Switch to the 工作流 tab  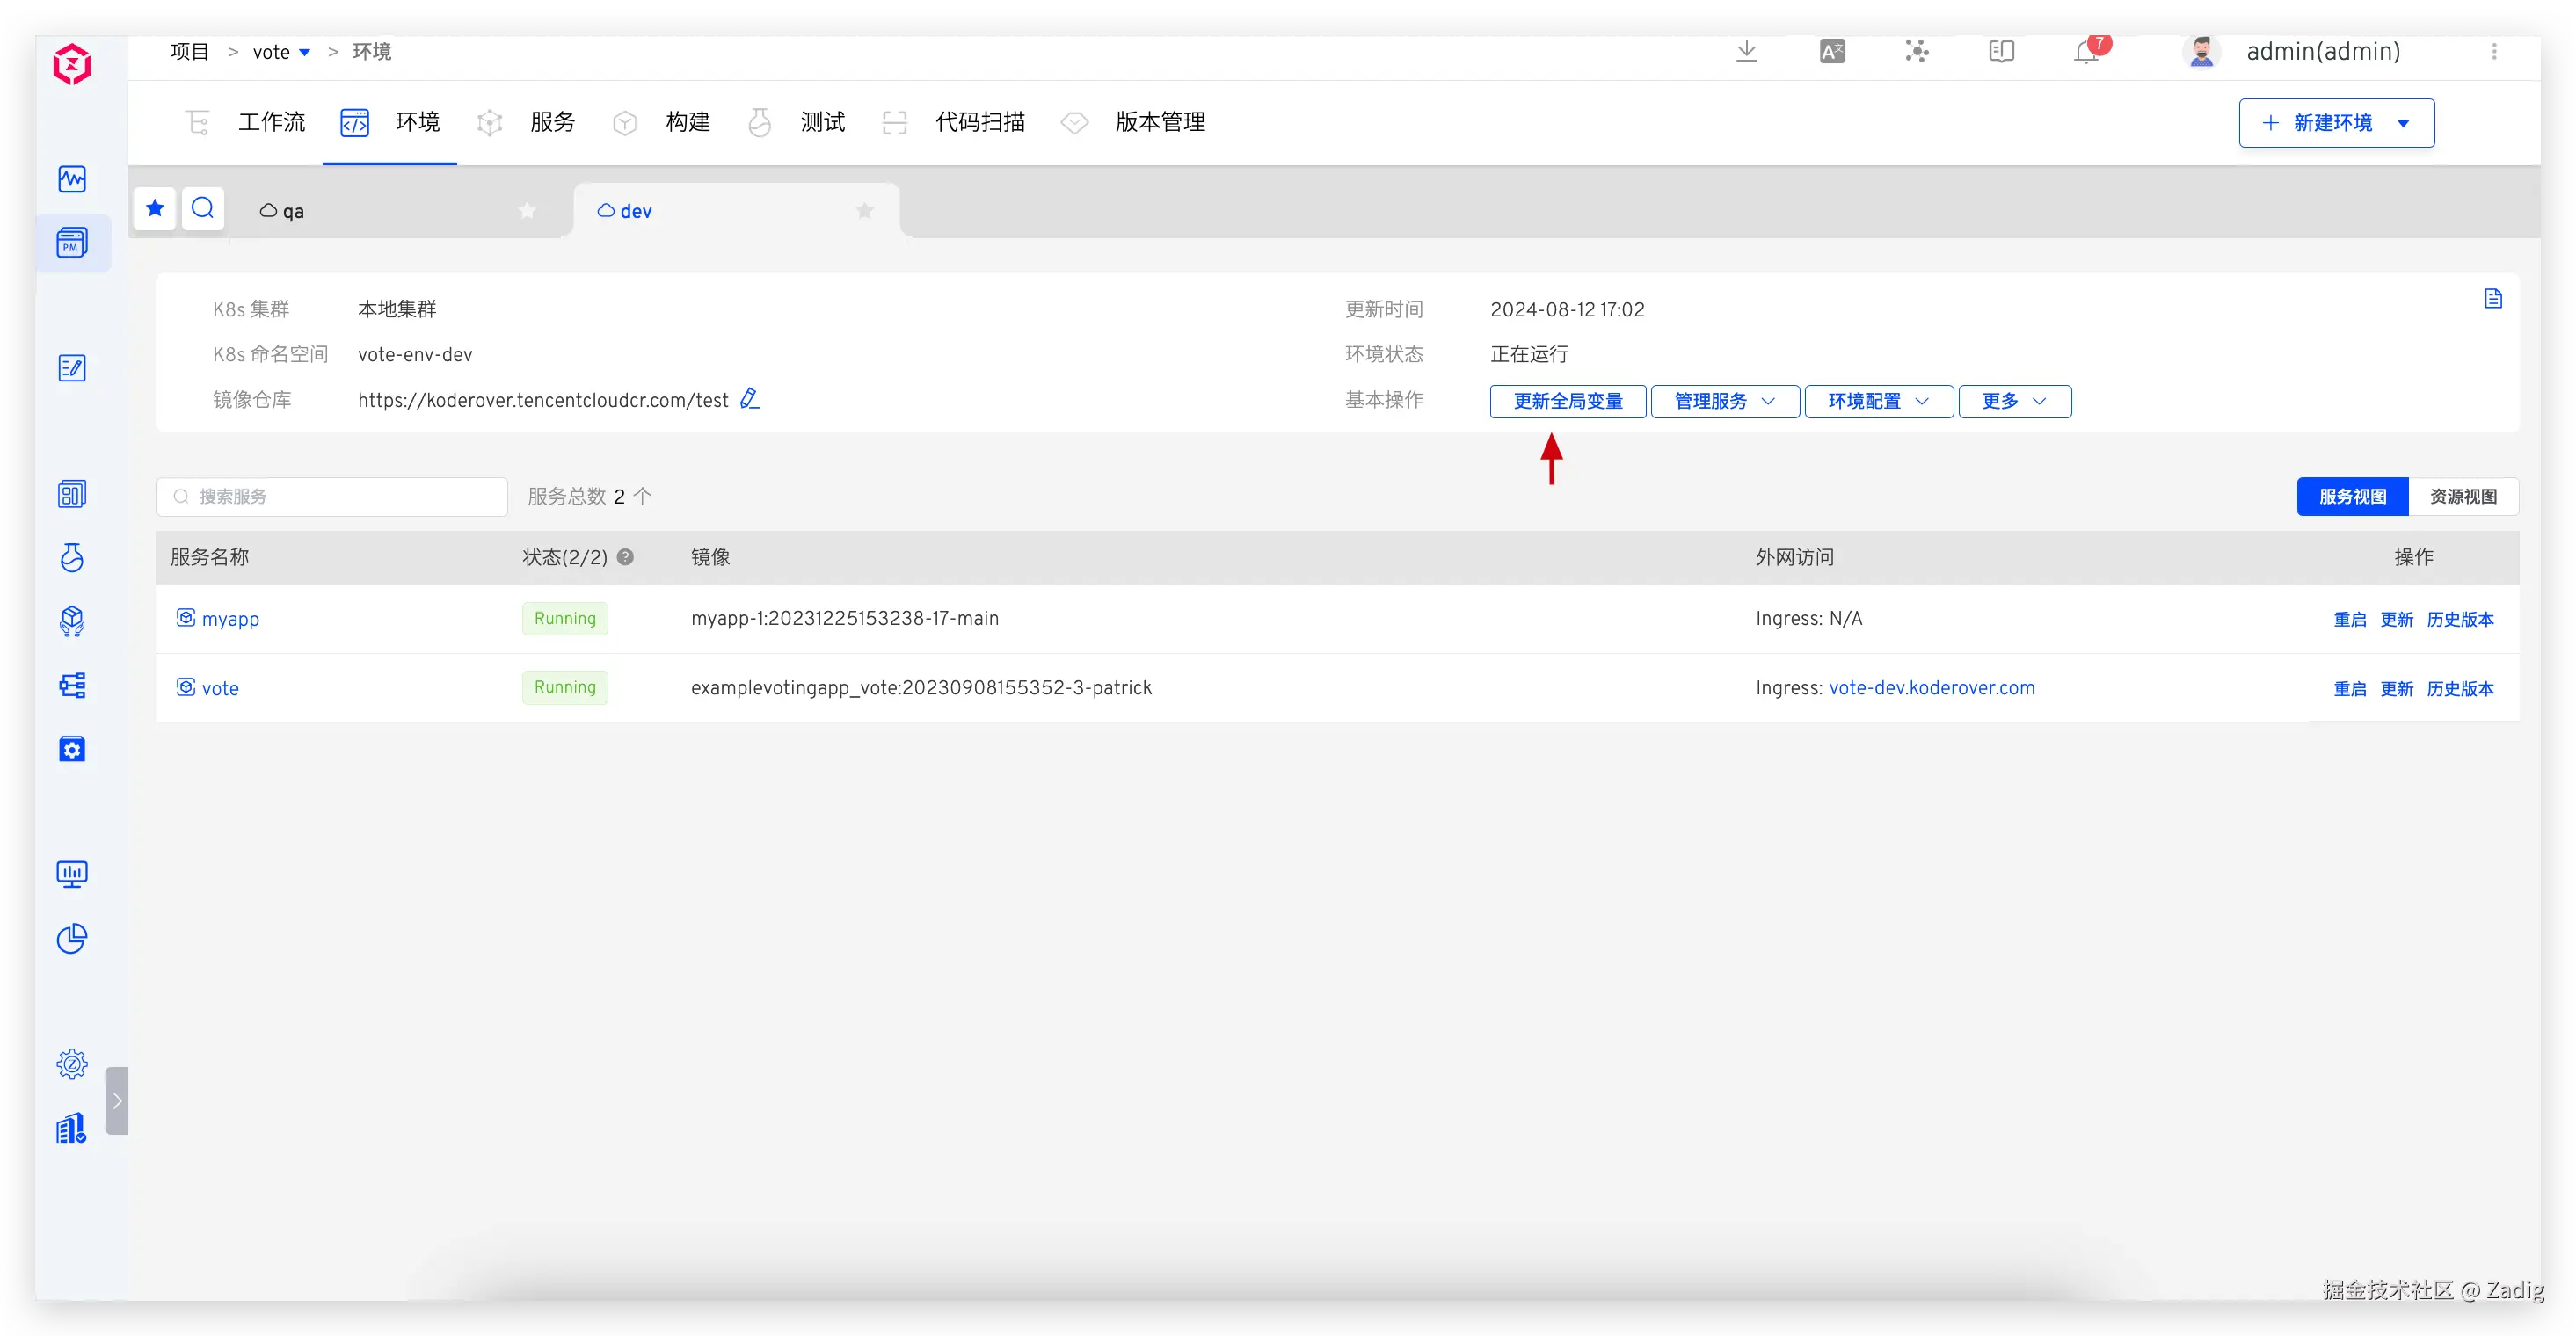pos(270,122)
